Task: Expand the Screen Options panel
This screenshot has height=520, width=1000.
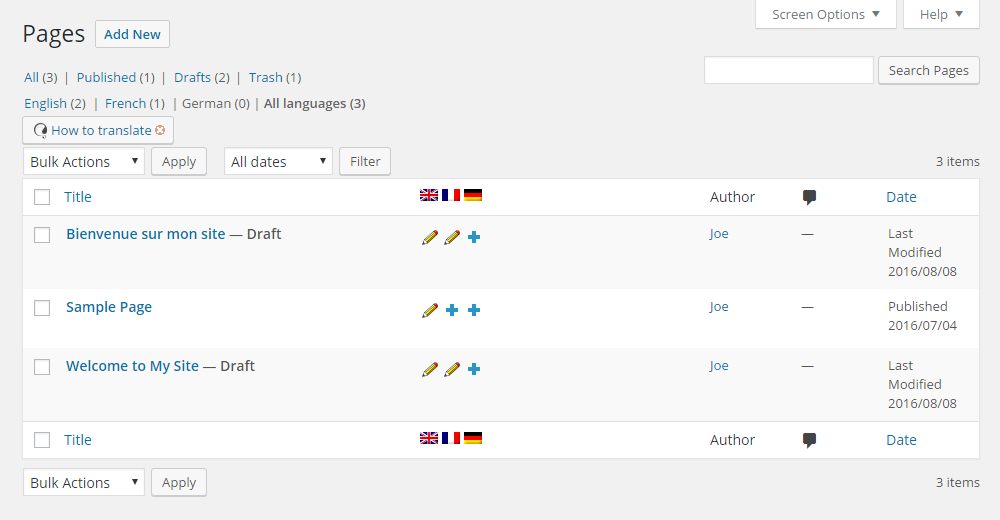Action: [825, 14]
